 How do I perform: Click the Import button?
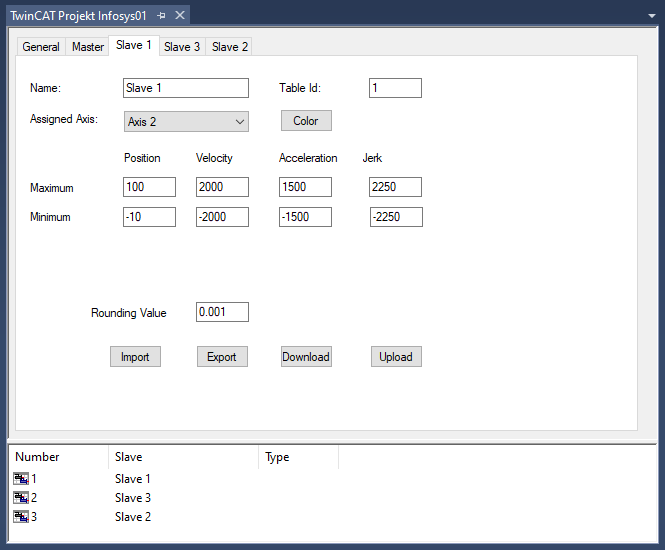pos(135,357)
